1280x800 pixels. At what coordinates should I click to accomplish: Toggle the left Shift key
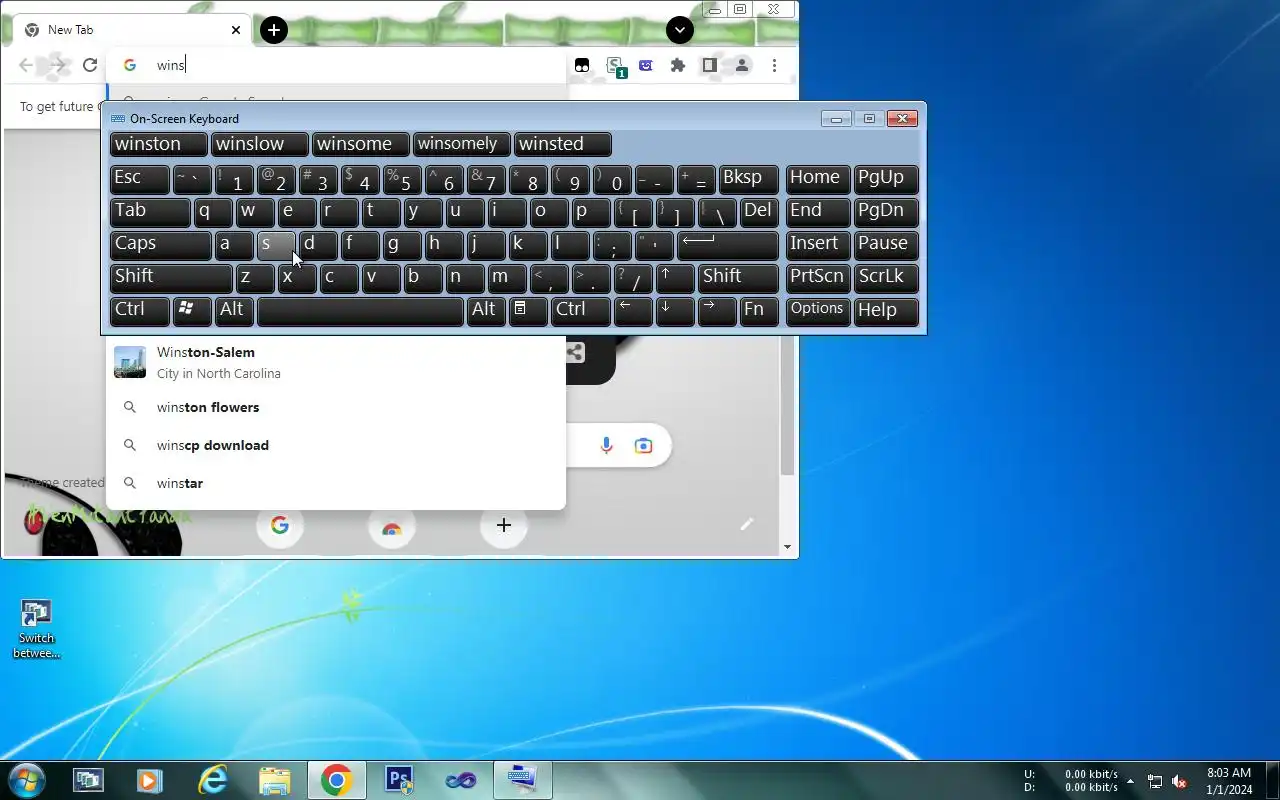(171, 279)
